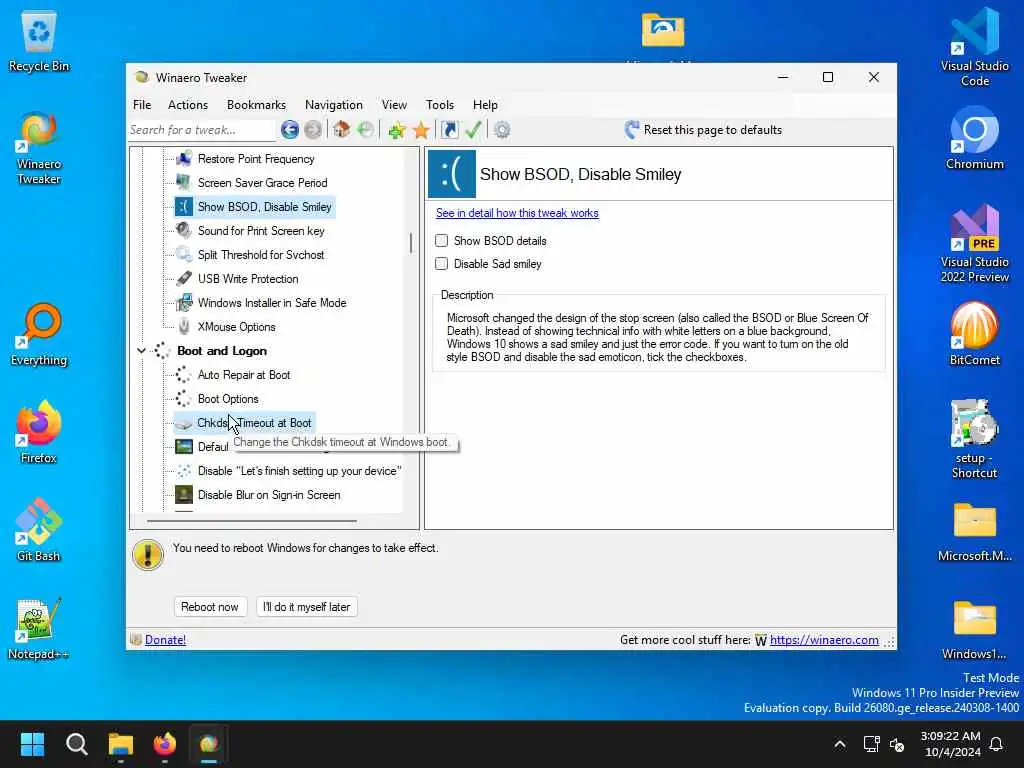Click the green-plus Add bookmark star icon

396,130
